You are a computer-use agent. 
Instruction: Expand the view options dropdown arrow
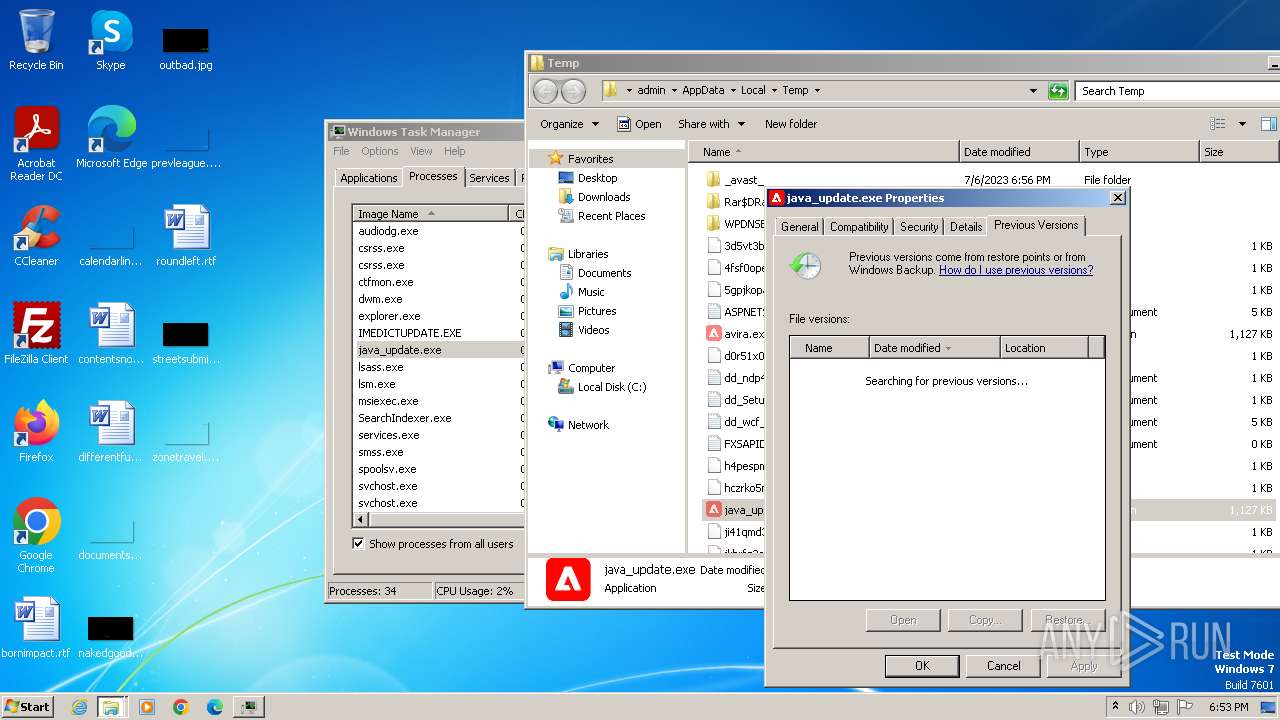1242,124
